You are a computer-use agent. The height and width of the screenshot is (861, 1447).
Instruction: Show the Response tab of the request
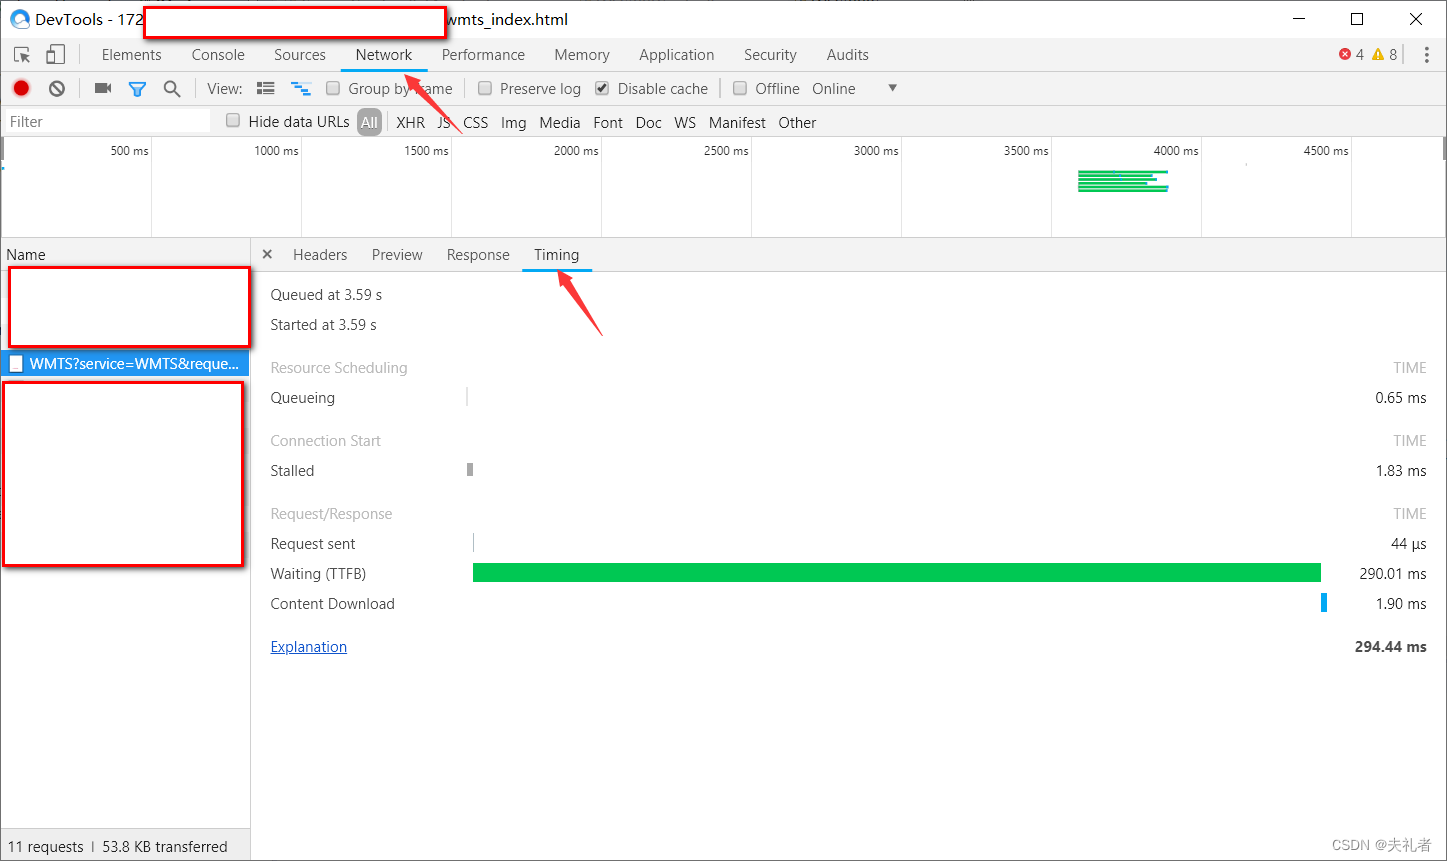pyautogui.click(x=478, y=255)
